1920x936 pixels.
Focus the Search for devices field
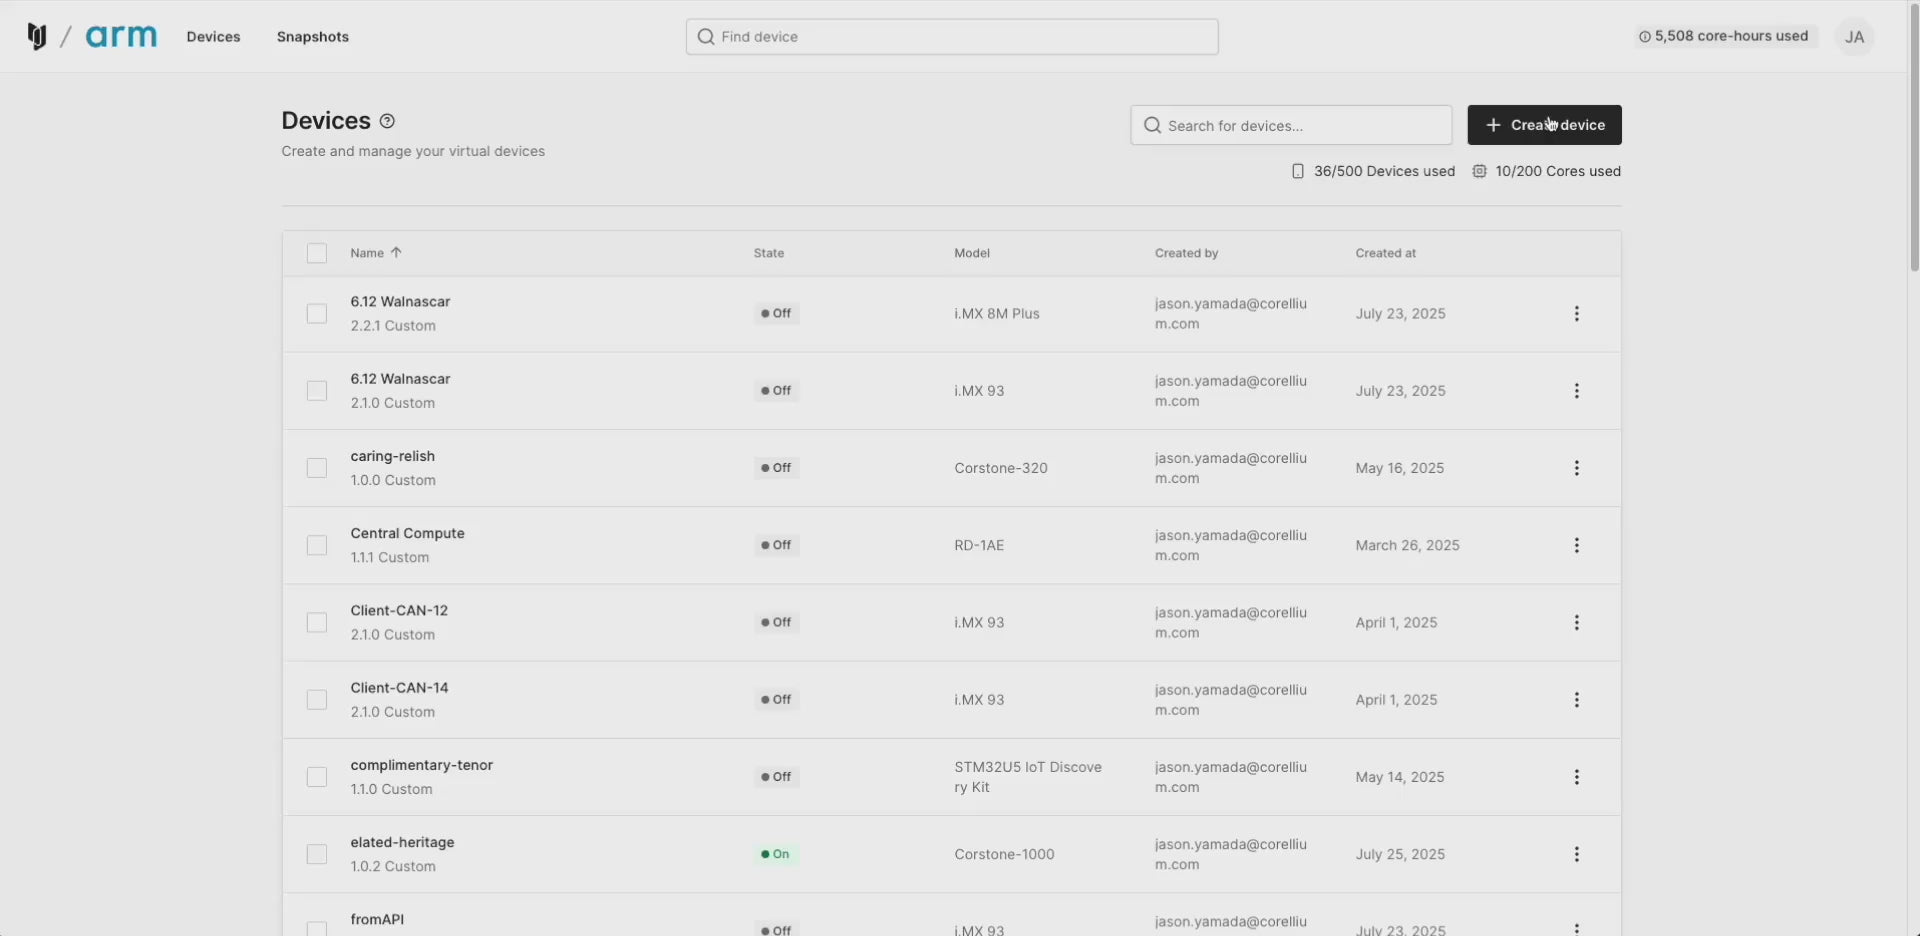(1291, 125)
